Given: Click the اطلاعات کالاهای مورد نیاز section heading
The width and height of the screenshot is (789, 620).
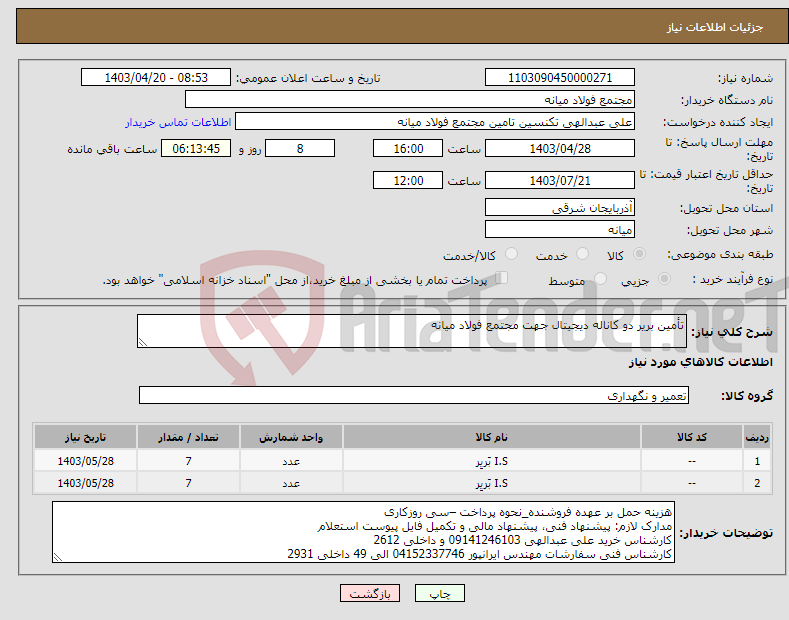Looking at the screenshot, I should [x=700, y=362].
